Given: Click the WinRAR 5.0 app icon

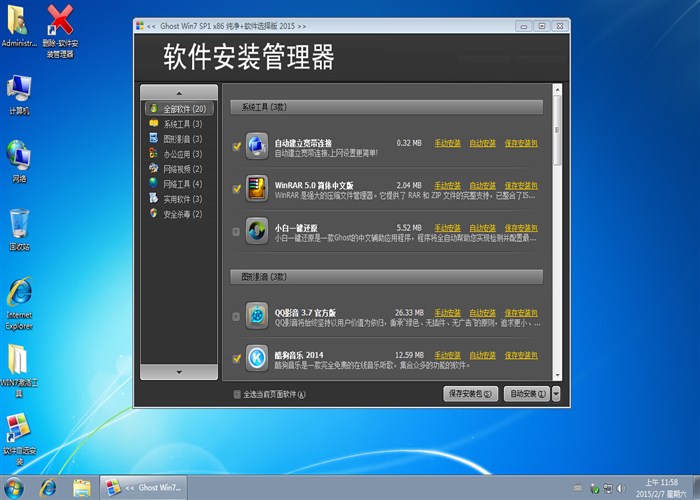Looking at the screenshot, I should pos(257,188).
